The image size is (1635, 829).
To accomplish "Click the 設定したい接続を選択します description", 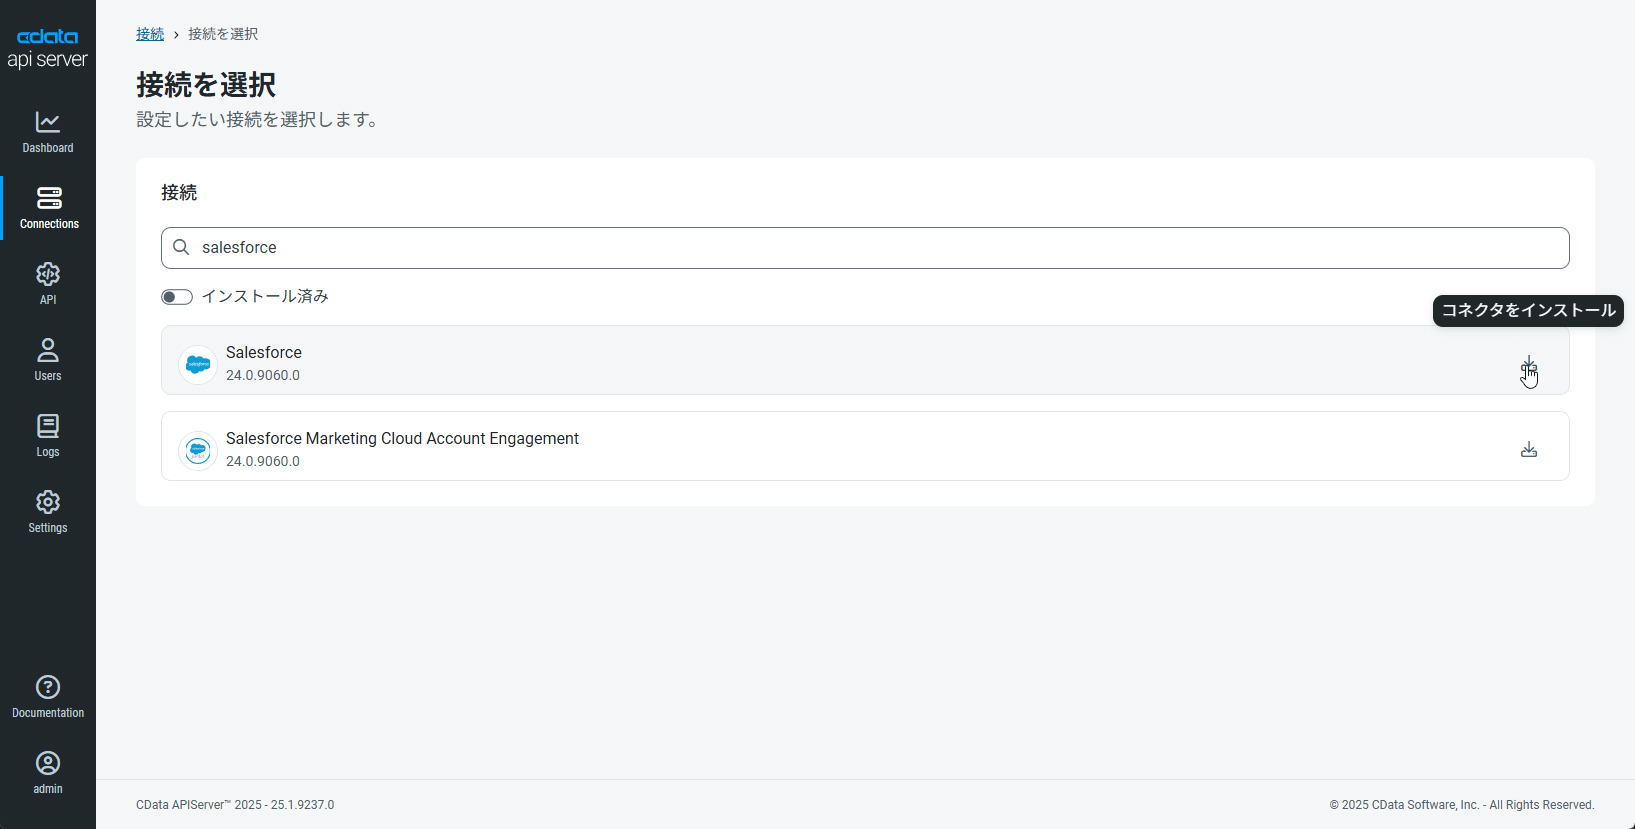I will point(257,120).
